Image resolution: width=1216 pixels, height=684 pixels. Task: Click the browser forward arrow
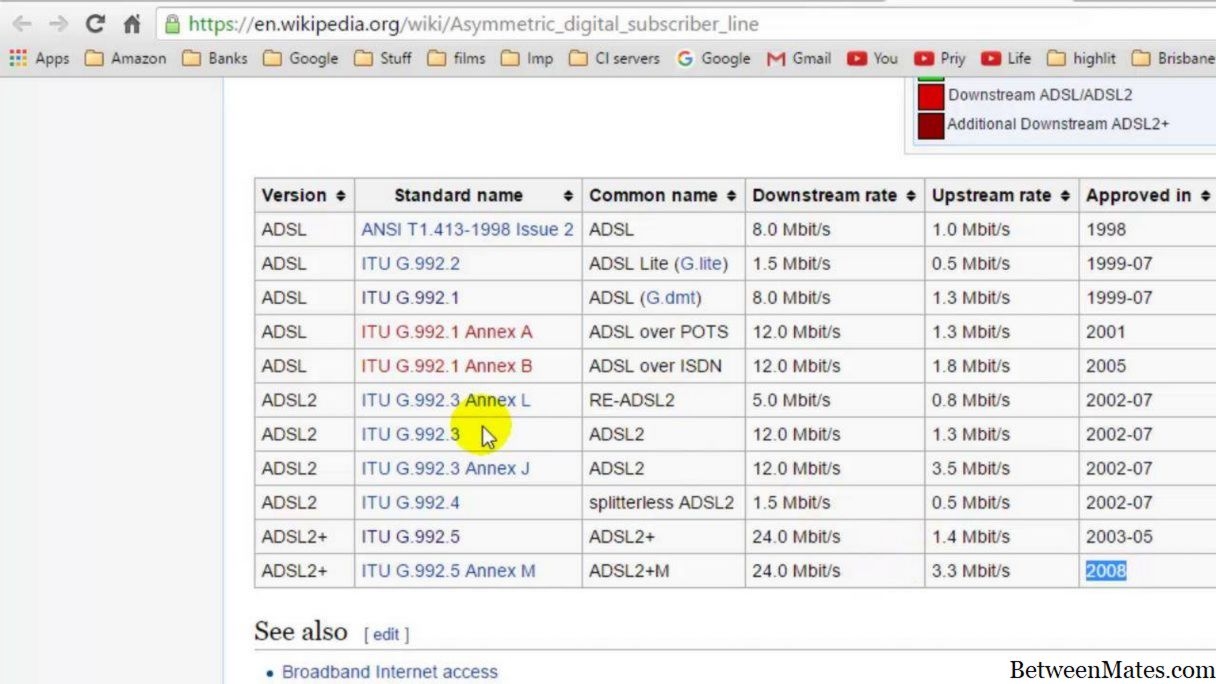point(58,24)
